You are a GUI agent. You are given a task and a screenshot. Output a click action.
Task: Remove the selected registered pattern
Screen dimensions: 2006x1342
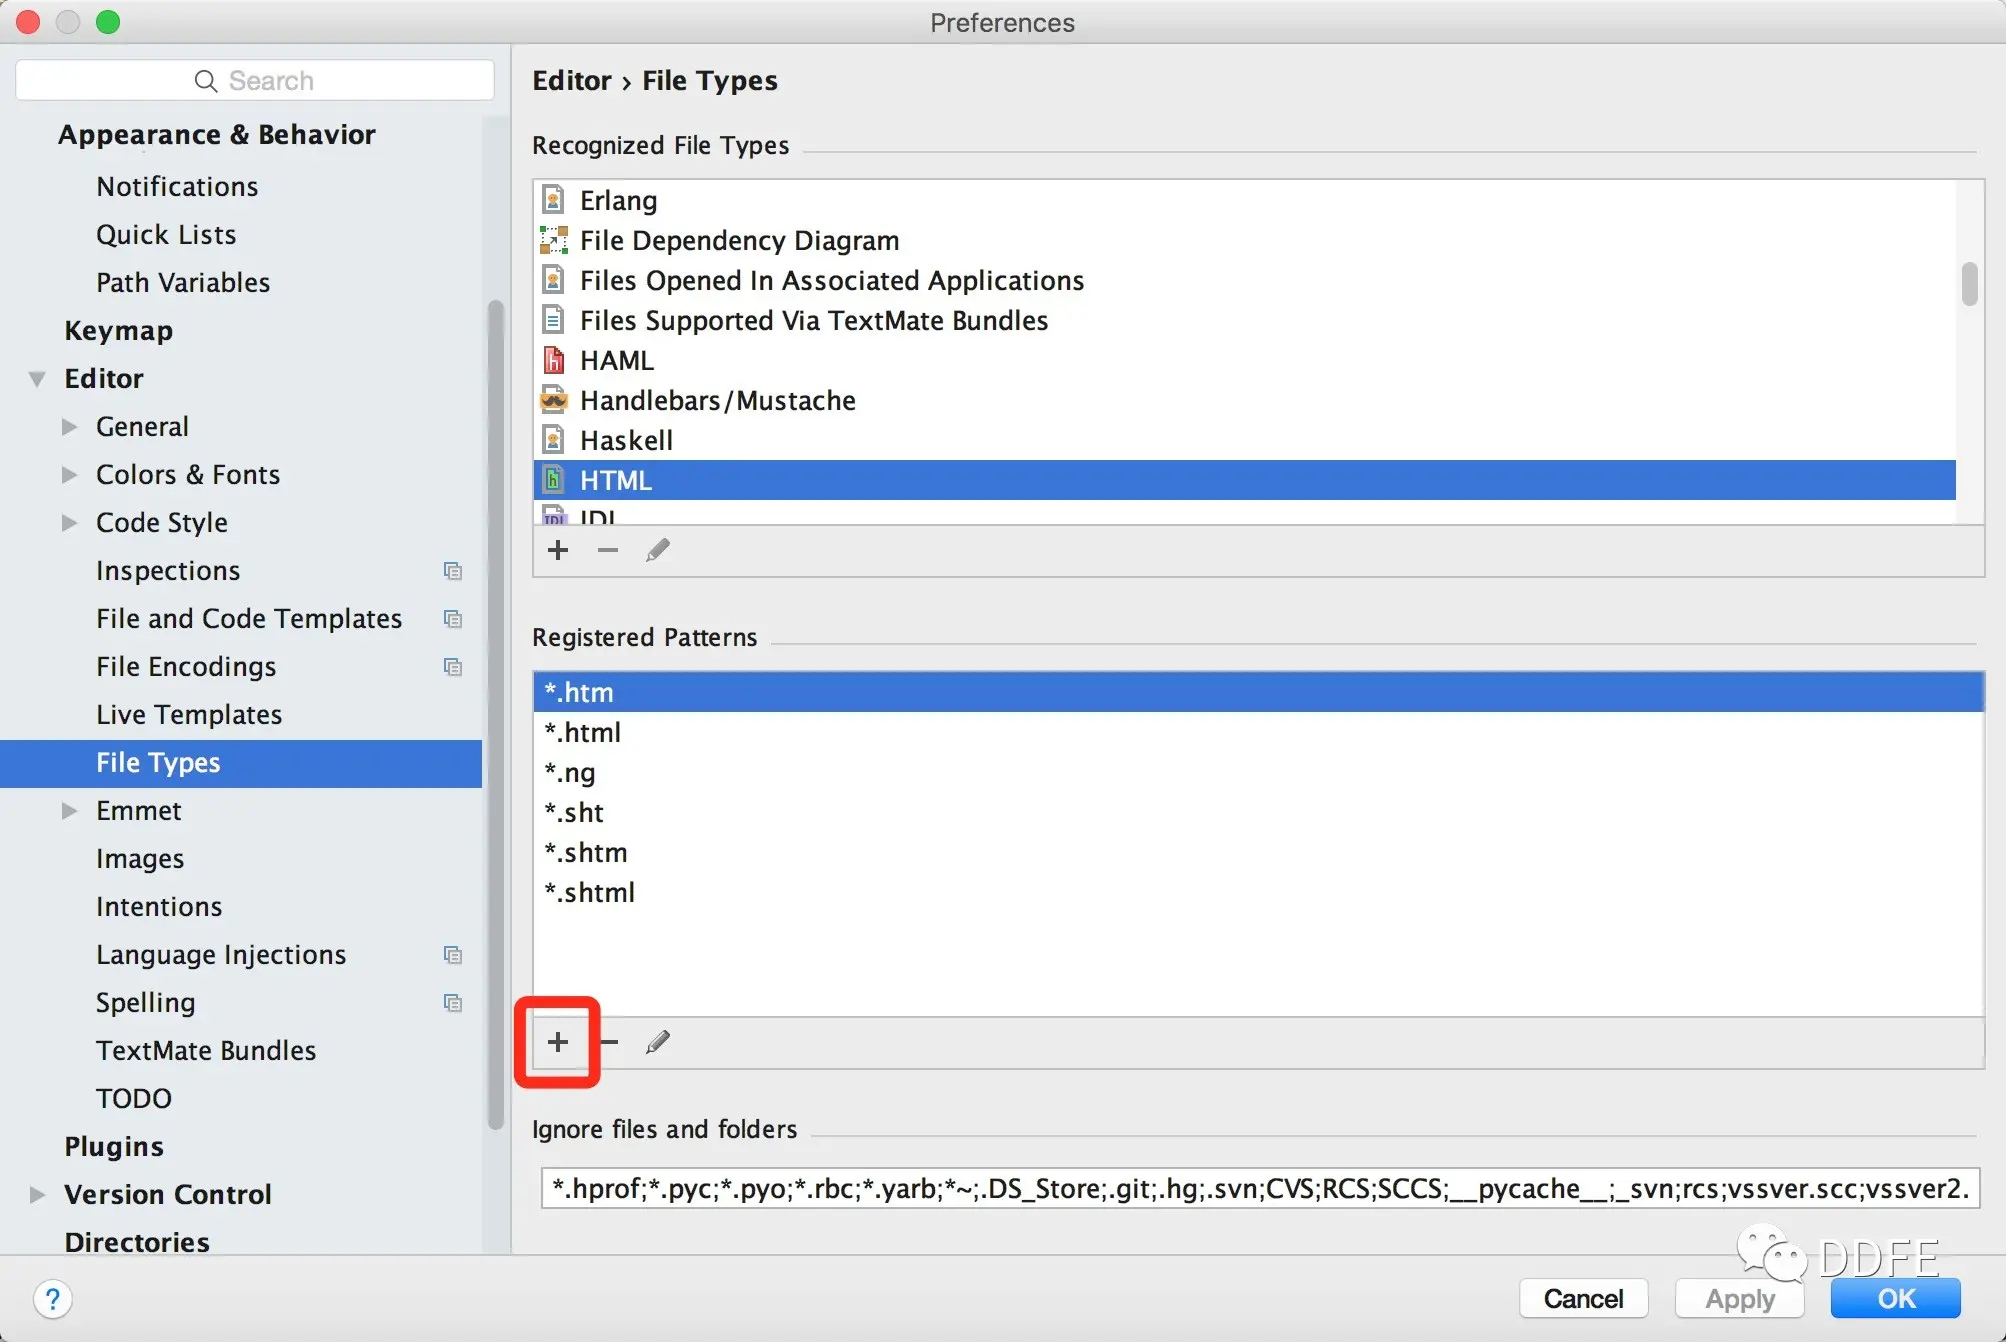tap(609, 1042)
